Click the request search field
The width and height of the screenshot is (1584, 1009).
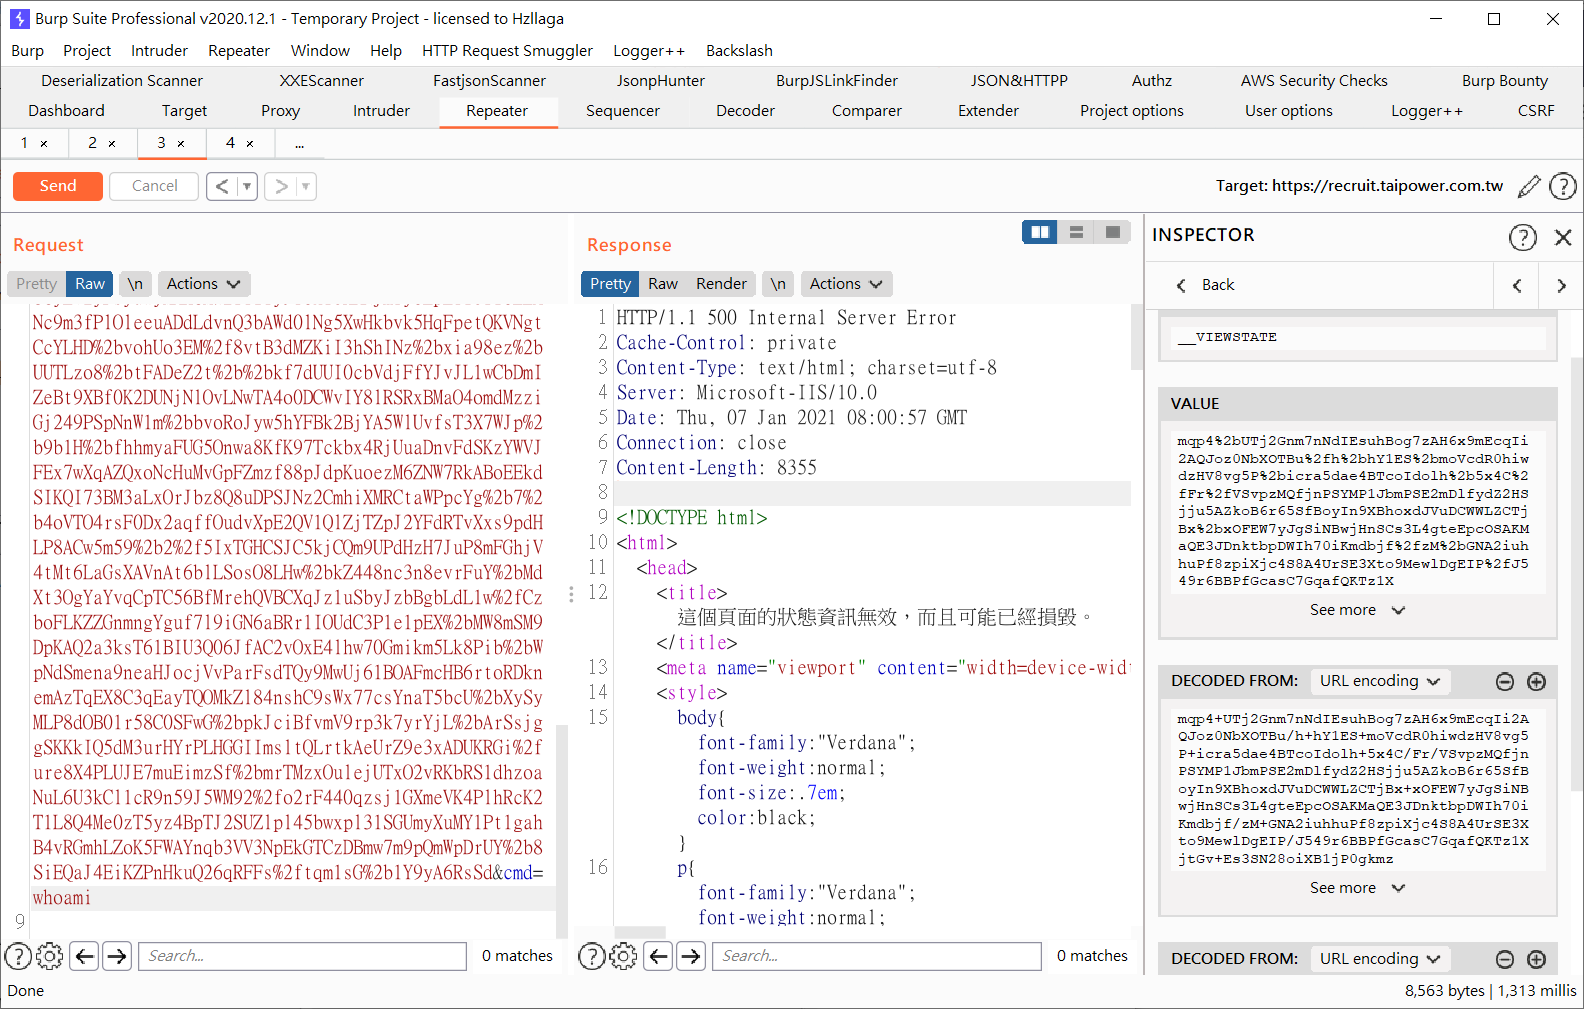(x=302, y=957)
